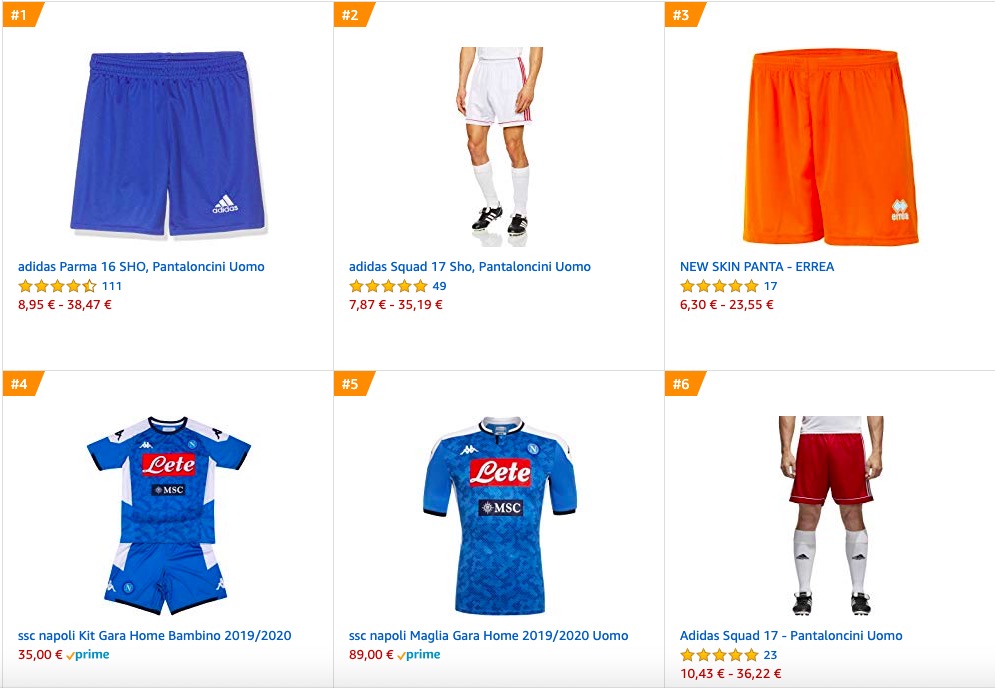Image resolution: width=995 pixels, height=688 pixels.
Task: Open the white adidas Squad 17 shorts image
Action: pyautogui.click(x=498, y=140)
